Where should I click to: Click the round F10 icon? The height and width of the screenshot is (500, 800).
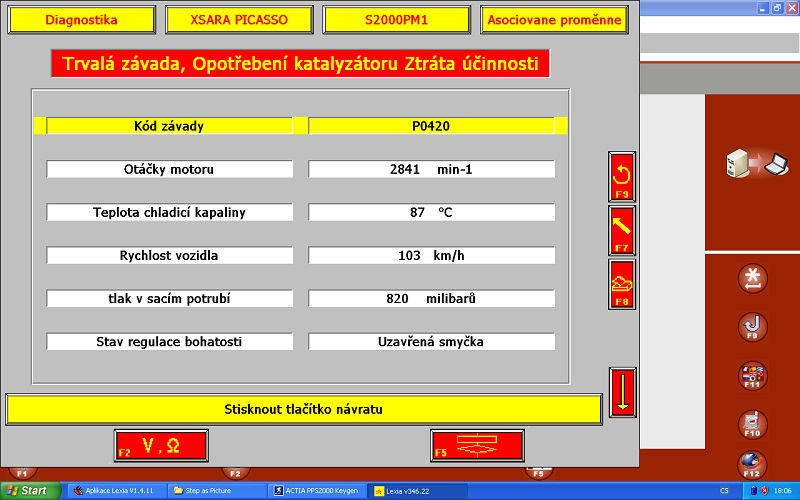pos(752,423)
